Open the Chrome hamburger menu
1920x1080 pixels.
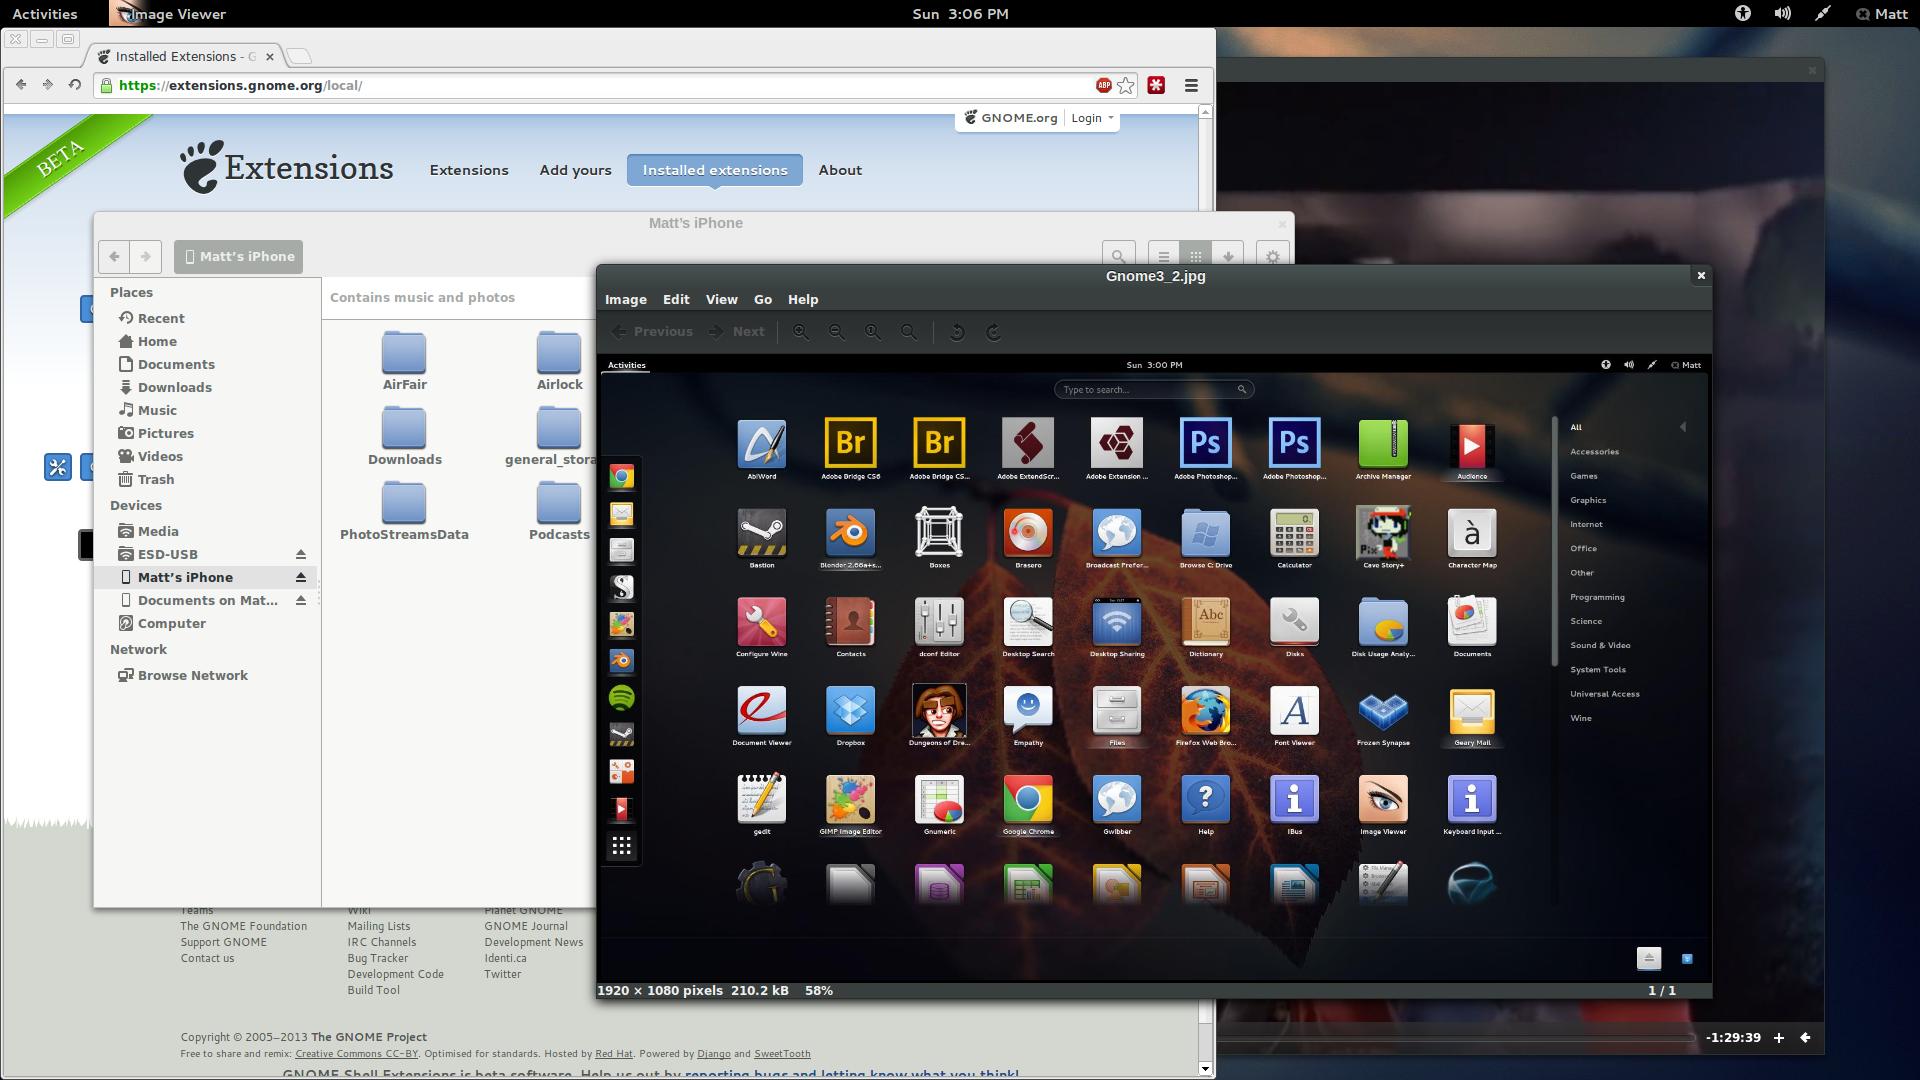1191,85
